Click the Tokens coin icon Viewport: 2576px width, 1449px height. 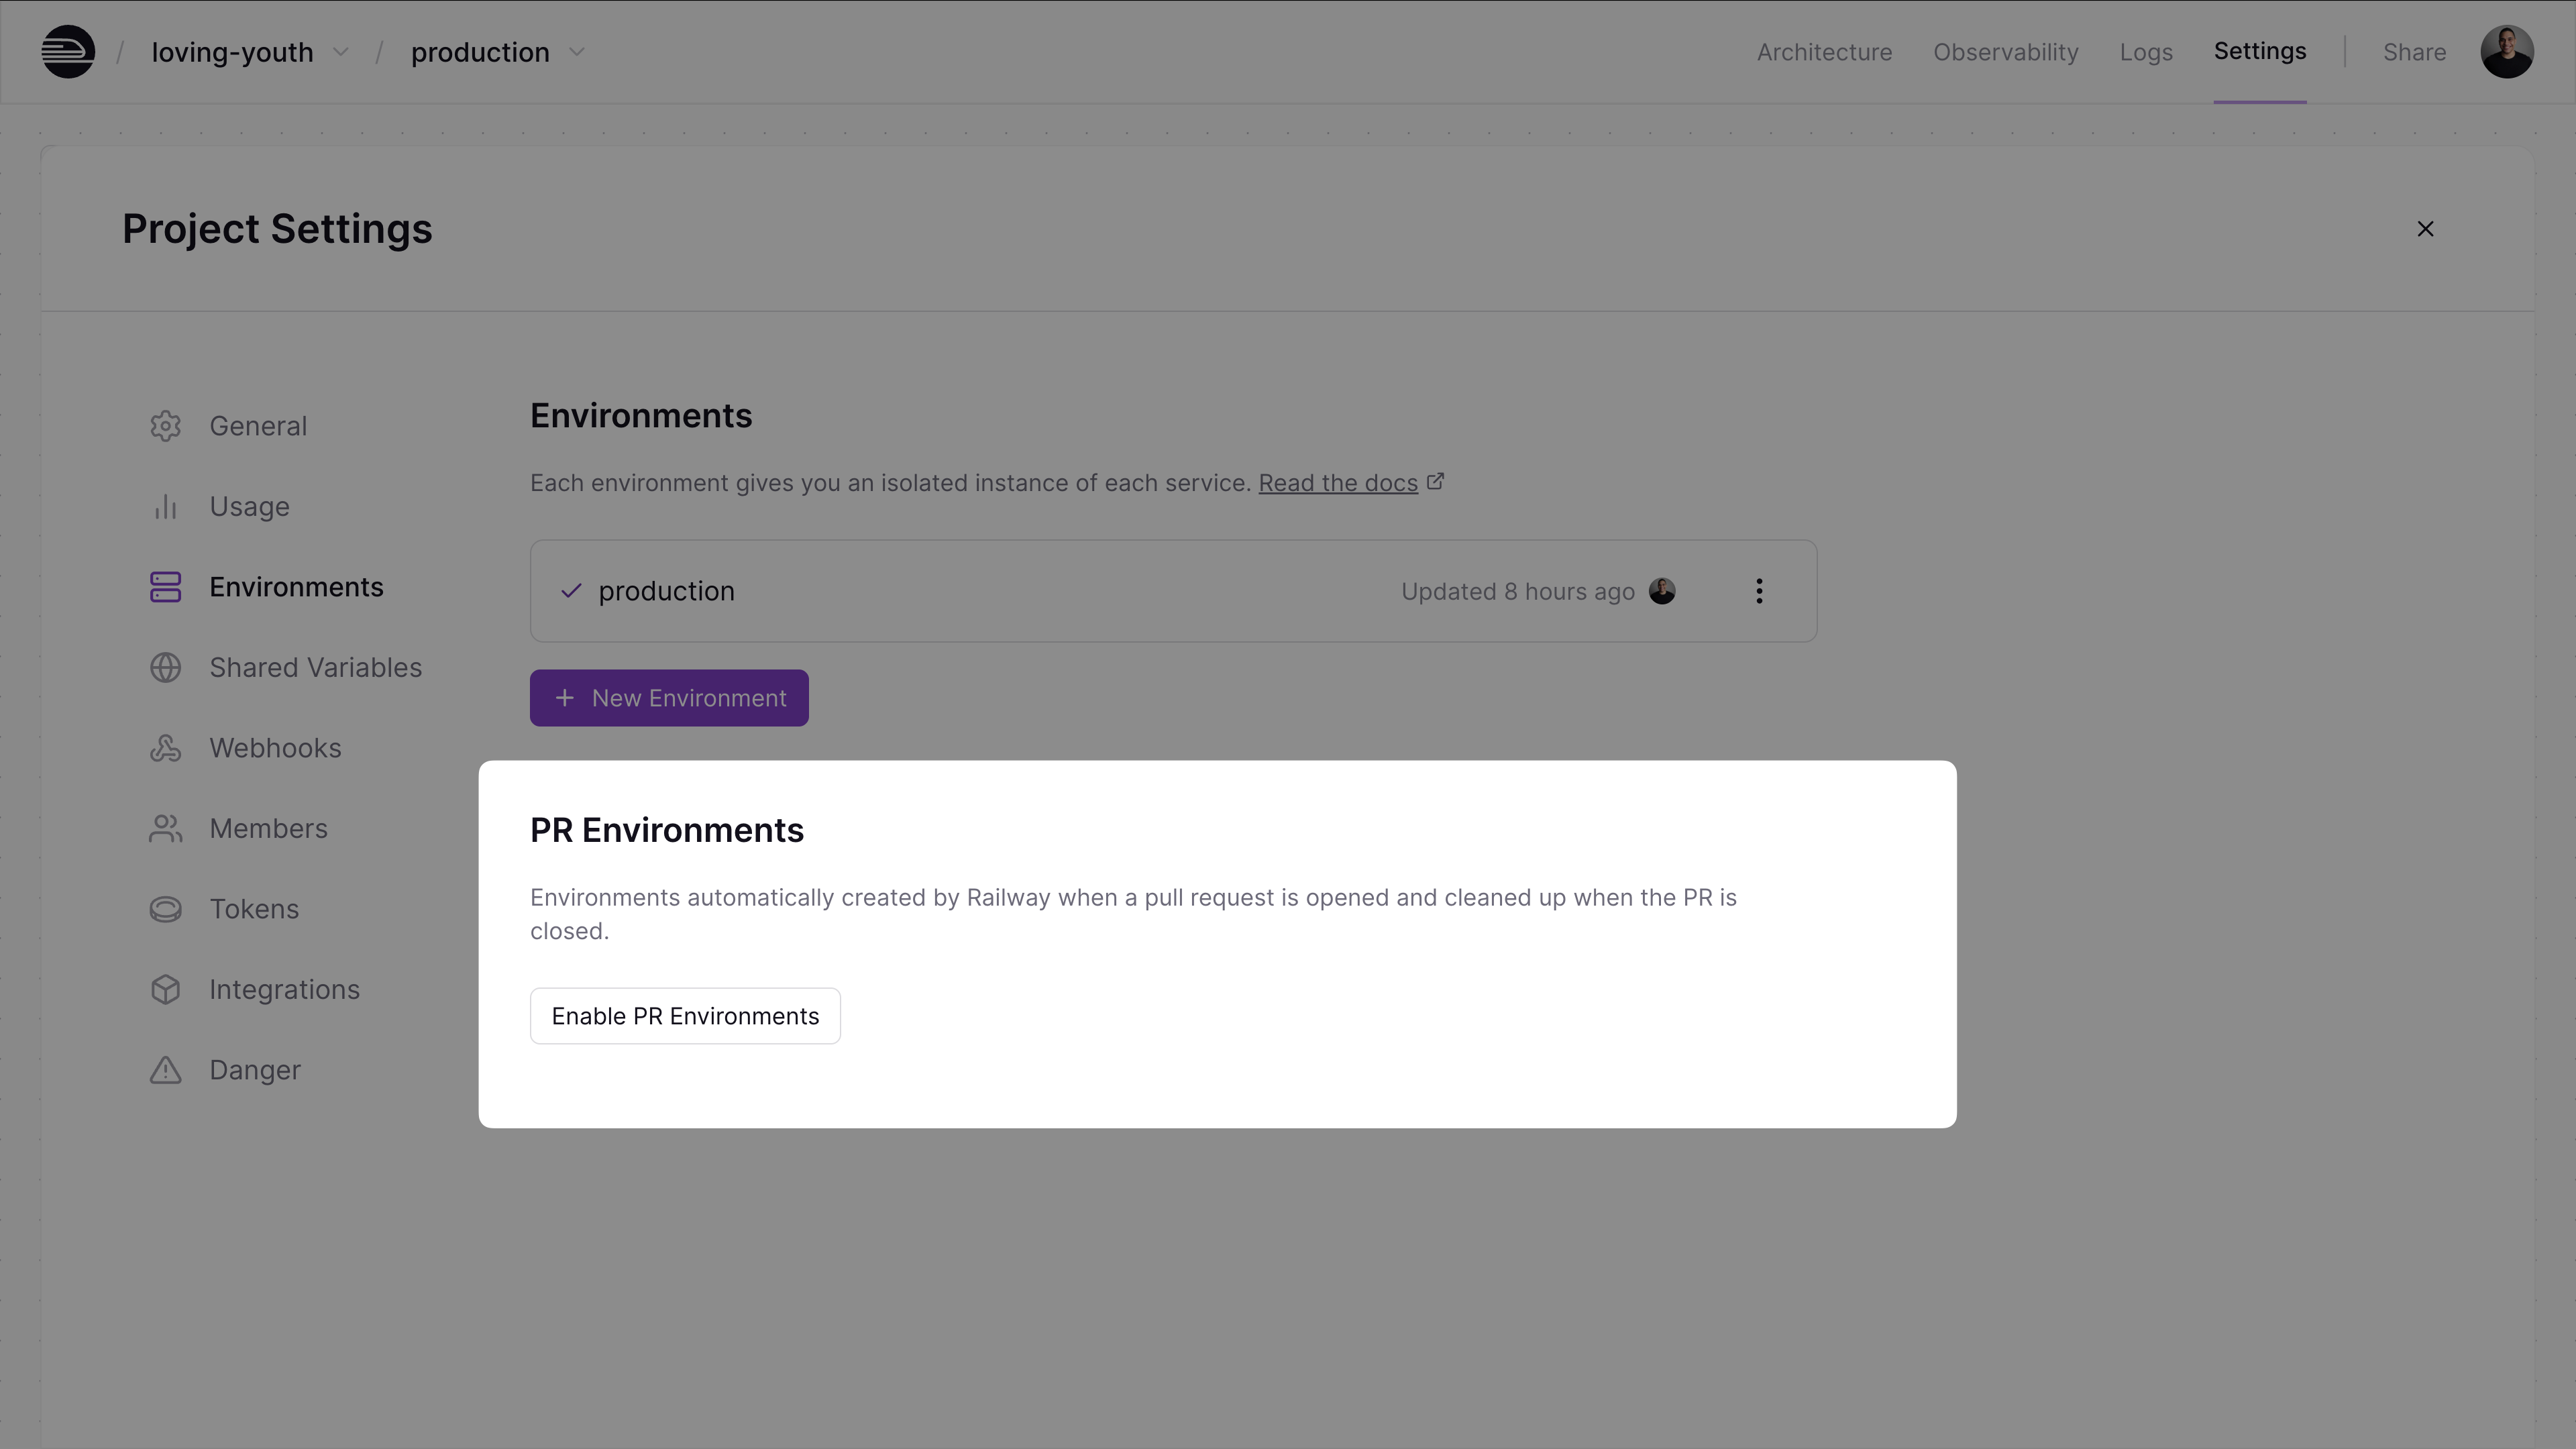coord(166,909)
